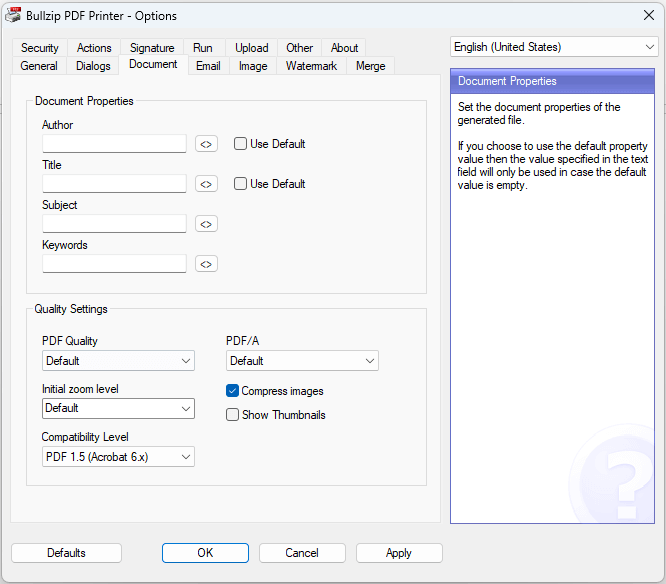Switch to the Watermark tab

(311, 66)
